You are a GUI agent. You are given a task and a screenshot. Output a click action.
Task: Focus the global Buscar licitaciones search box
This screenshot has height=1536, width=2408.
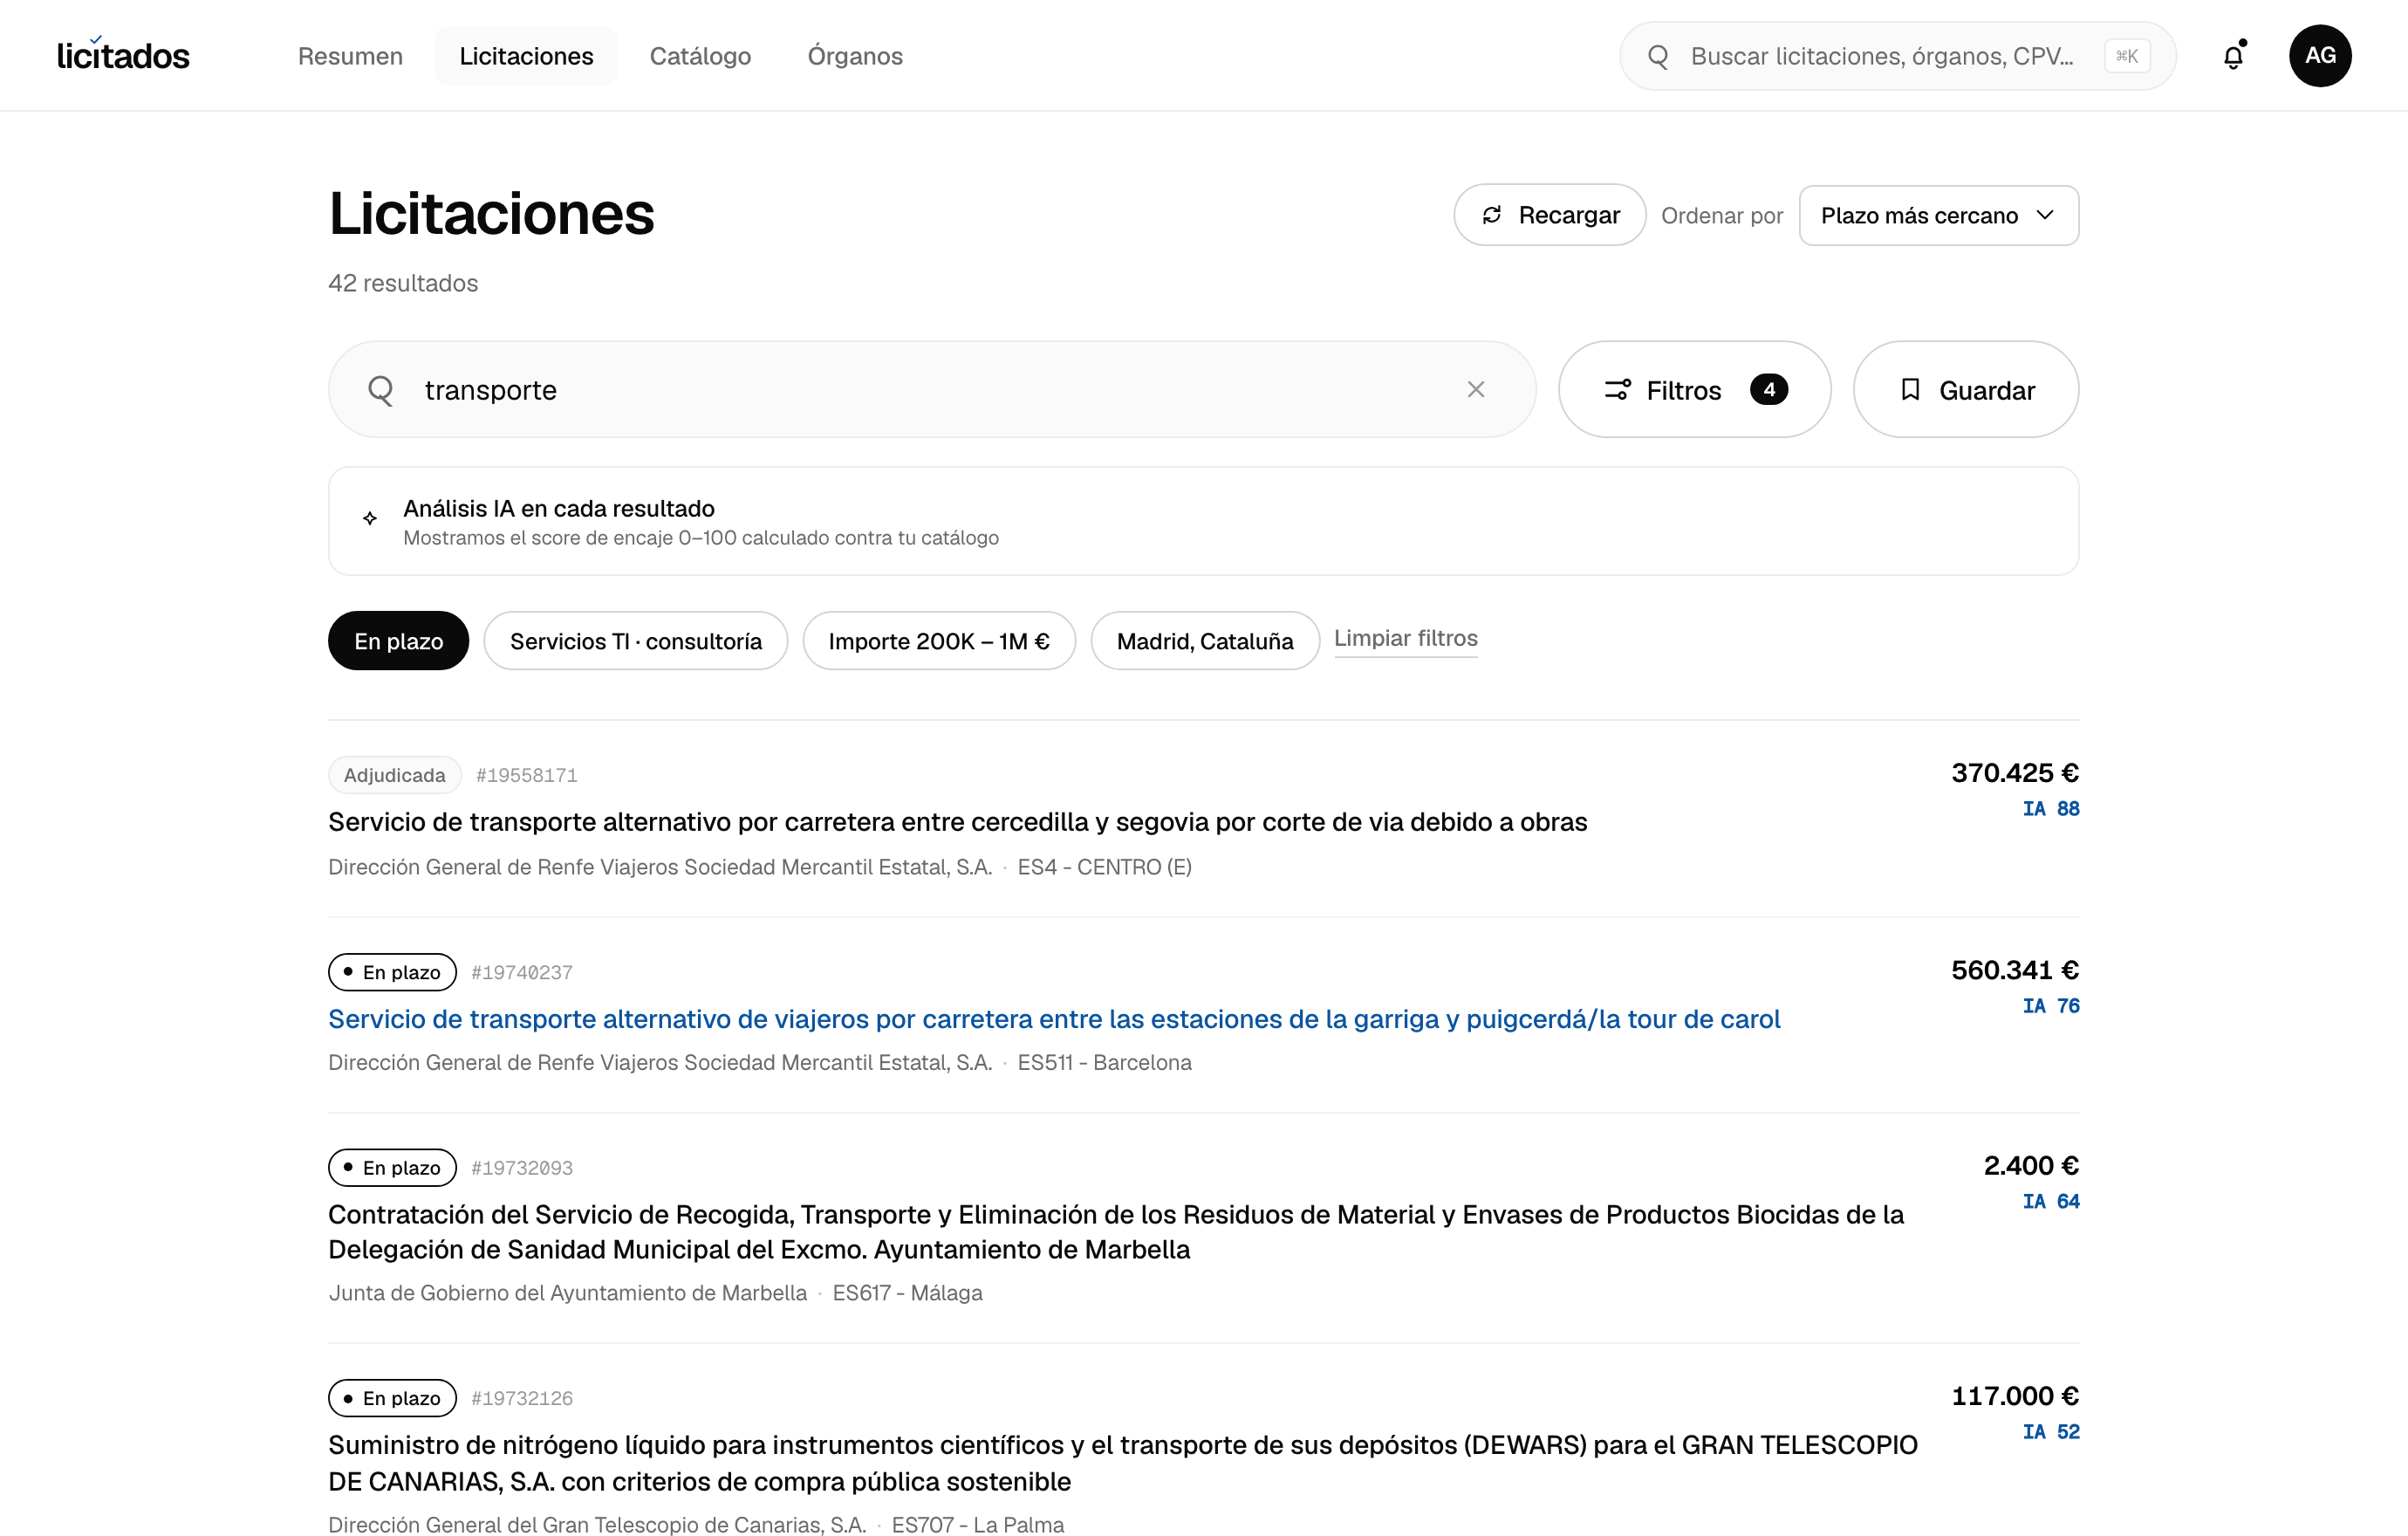(x=1898, y=56)
